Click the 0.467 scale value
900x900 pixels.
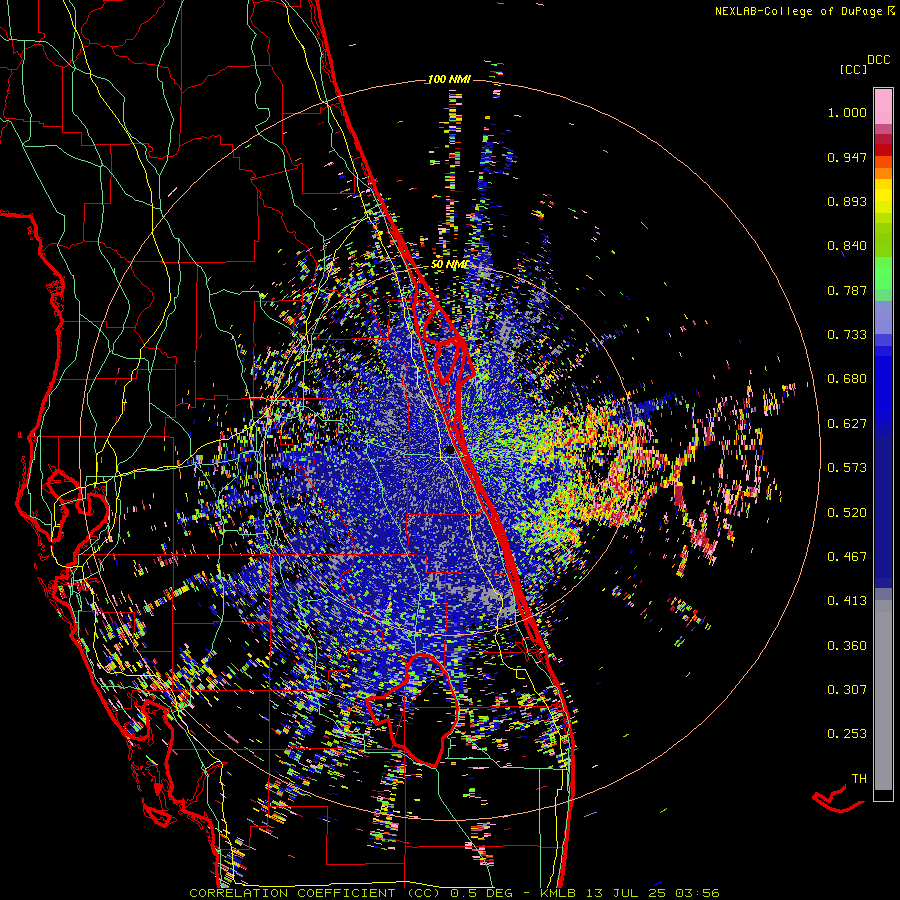pos(847,557)
